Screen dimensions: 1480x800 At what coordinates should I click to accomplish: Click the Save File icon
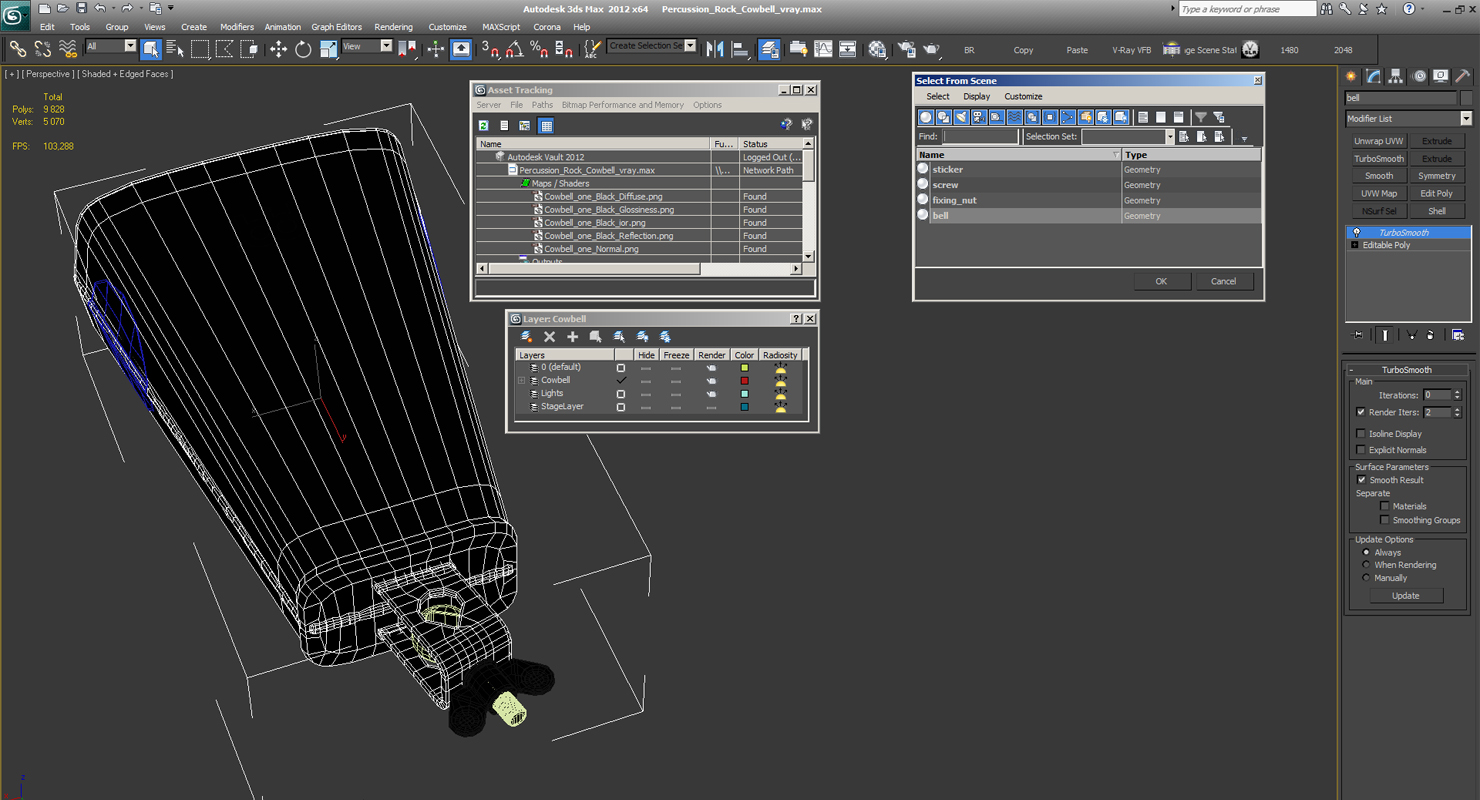click(81, 8)
